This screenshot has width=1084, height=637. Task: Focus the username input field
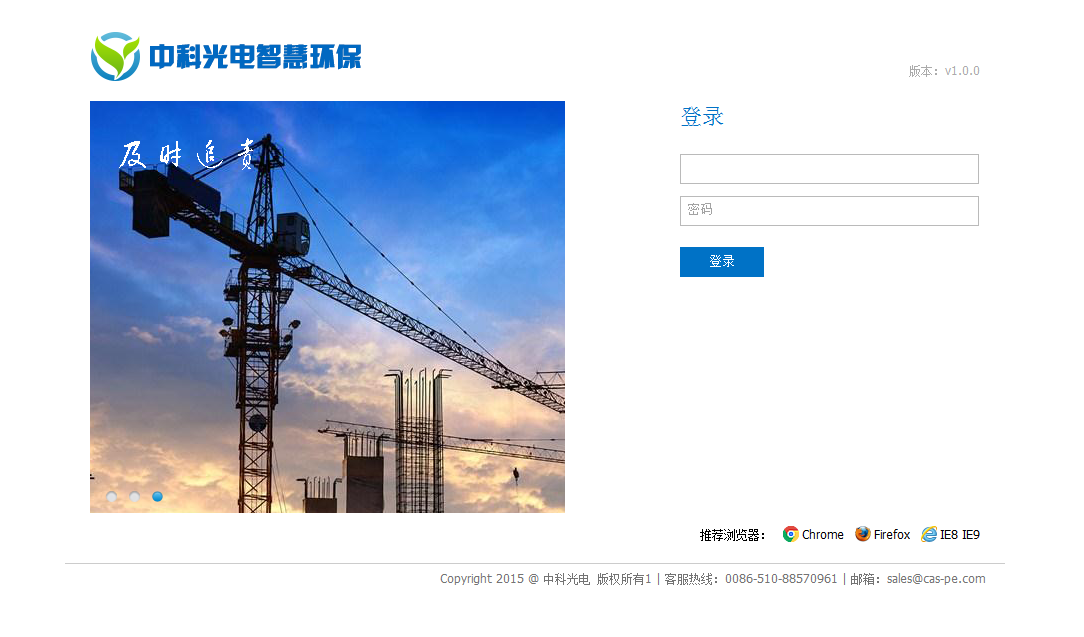coord(829,169)
